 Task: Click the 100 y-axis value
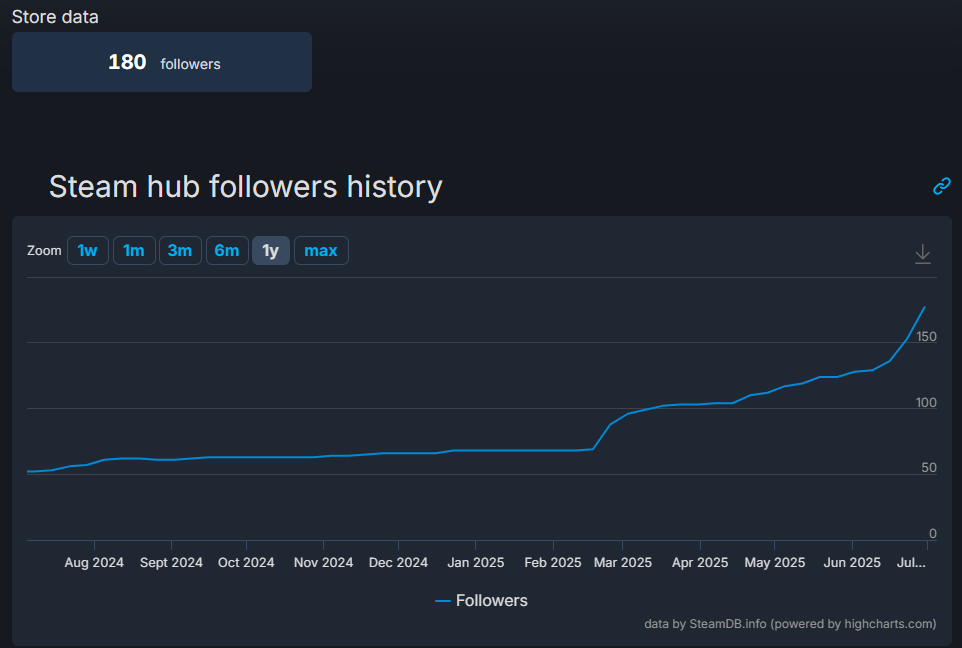926,403
